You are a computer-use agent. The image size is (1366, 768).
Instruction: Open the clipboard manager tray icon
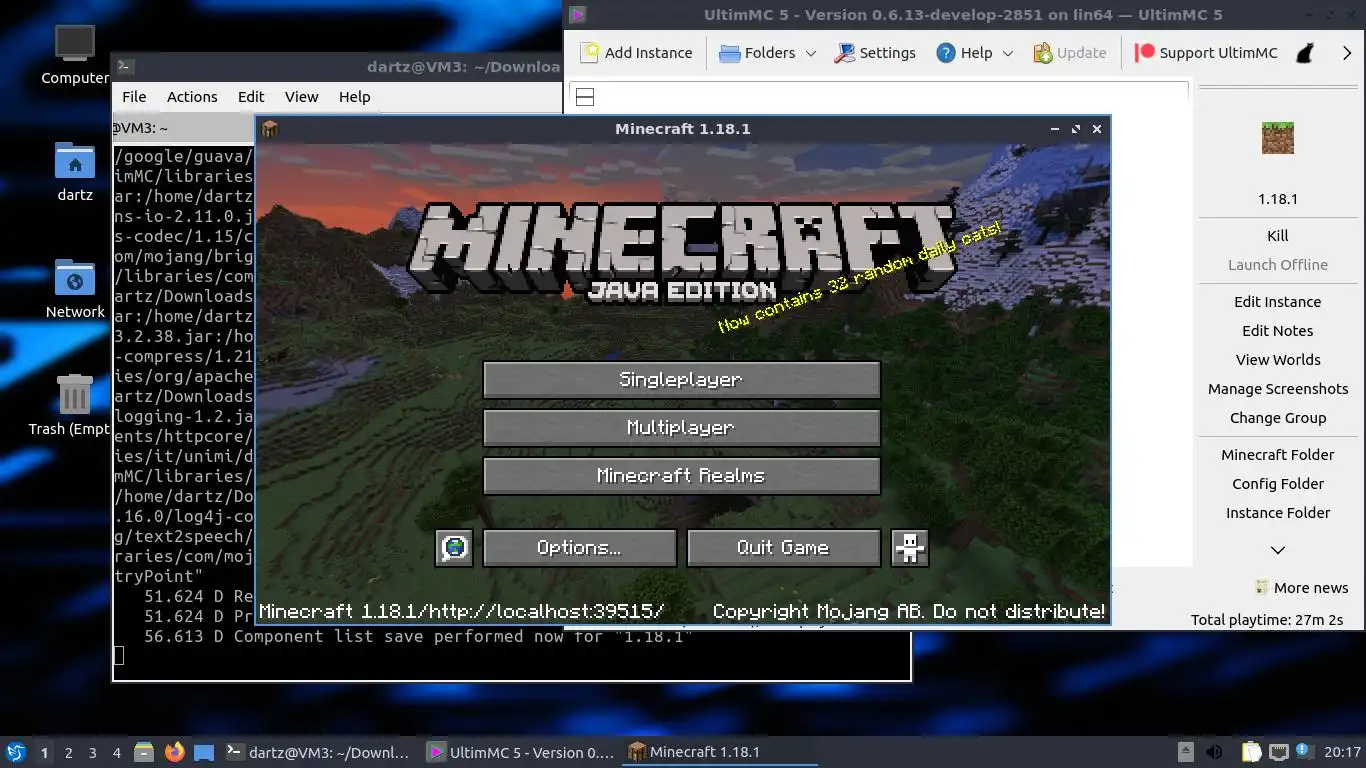pos(1251,752)
